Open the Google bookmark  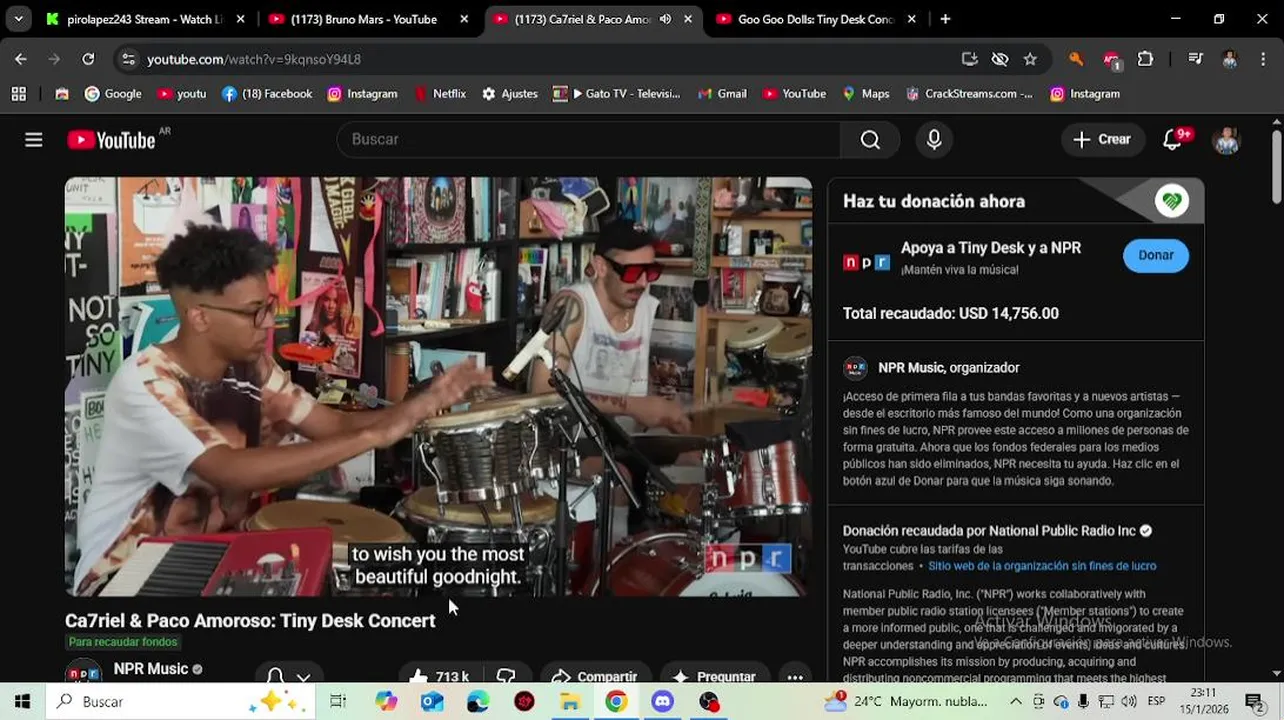(x=113, y=94)
